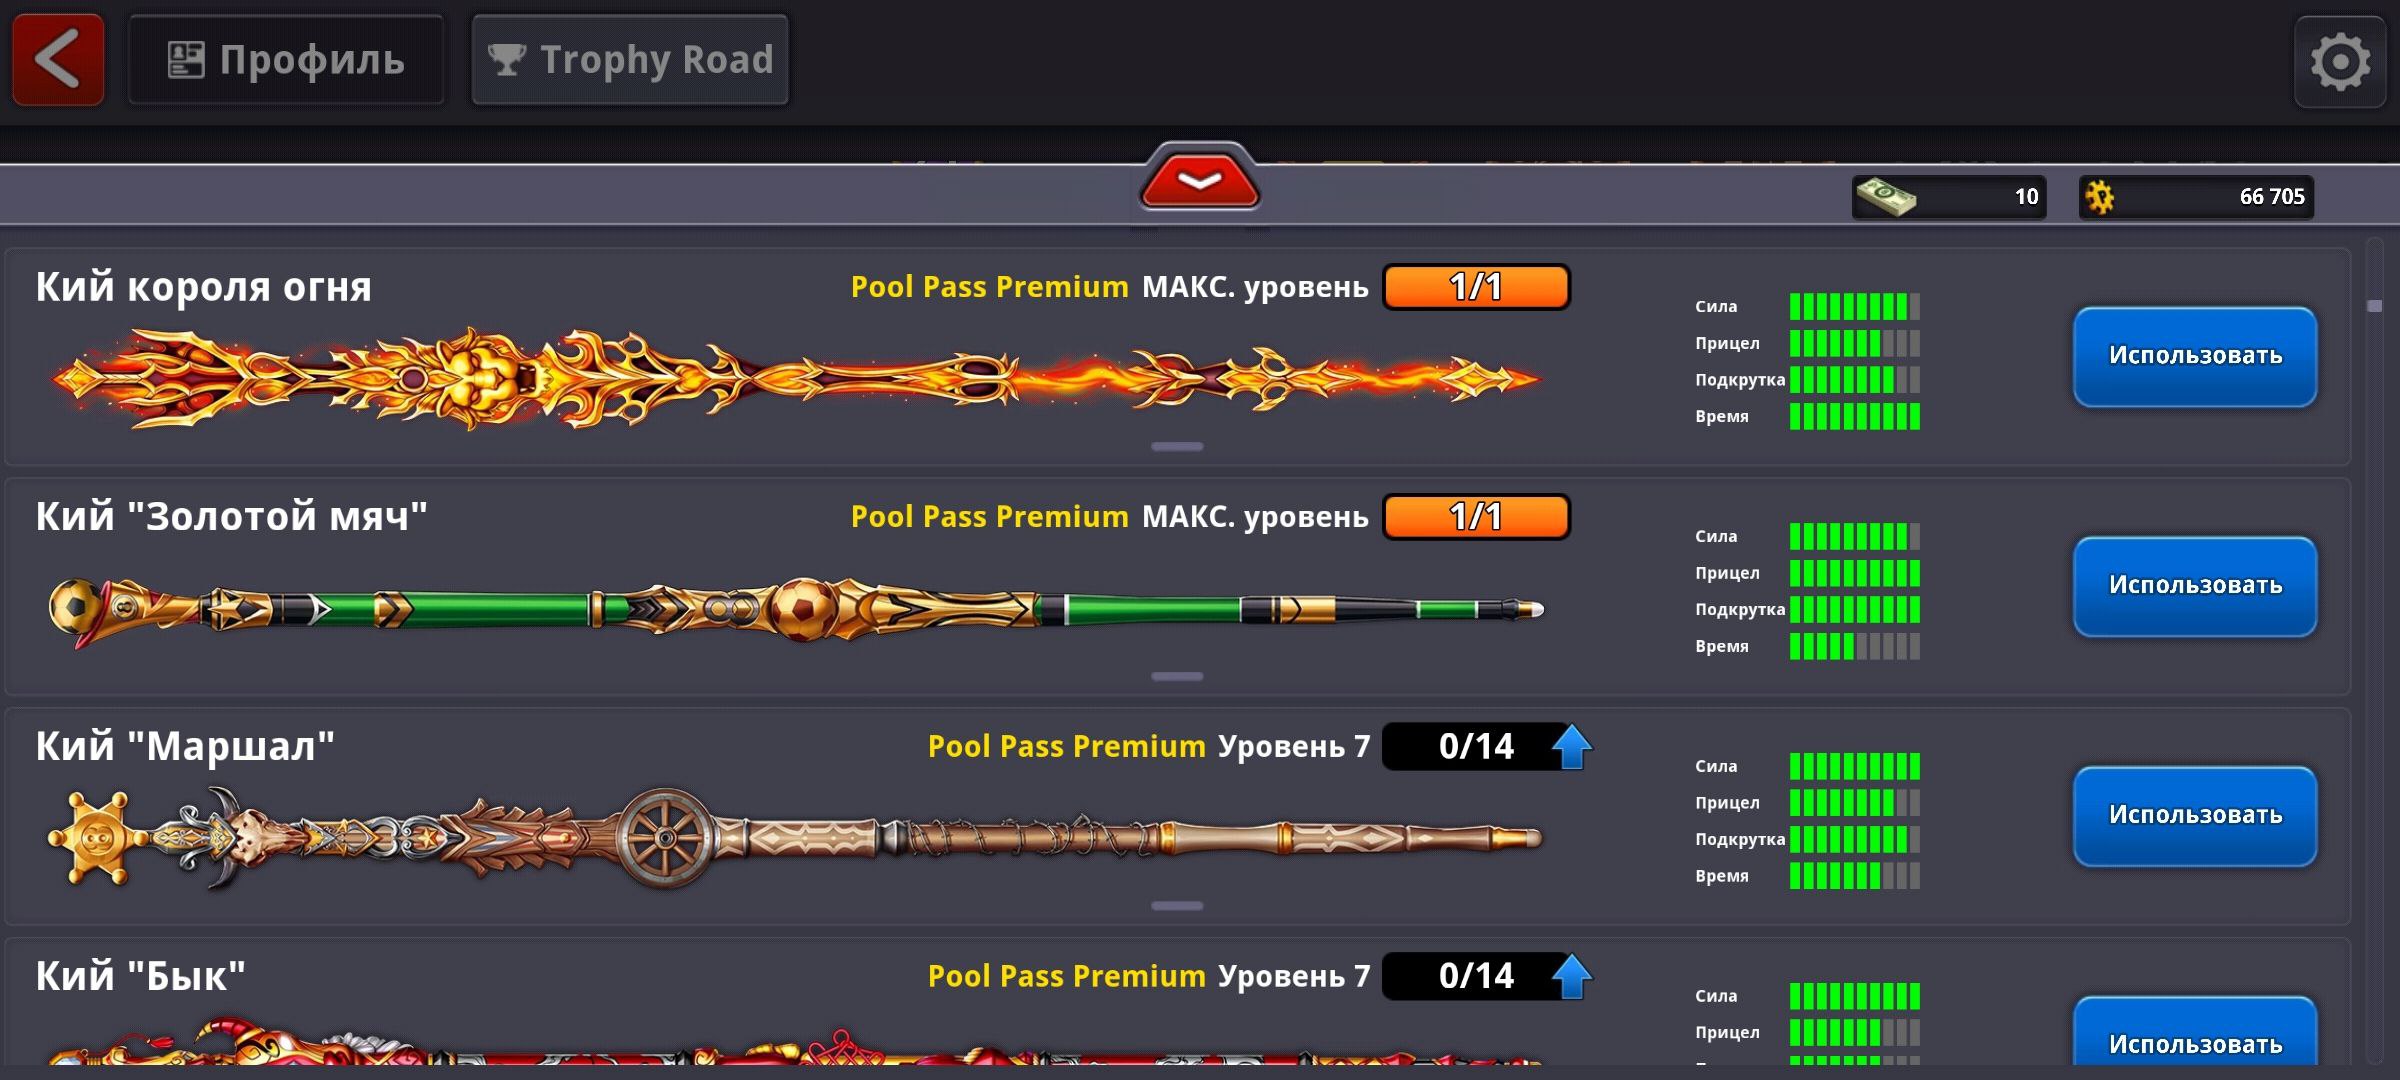
Task: Tap the gold coin currency icon
Action: coord(2100,197)
